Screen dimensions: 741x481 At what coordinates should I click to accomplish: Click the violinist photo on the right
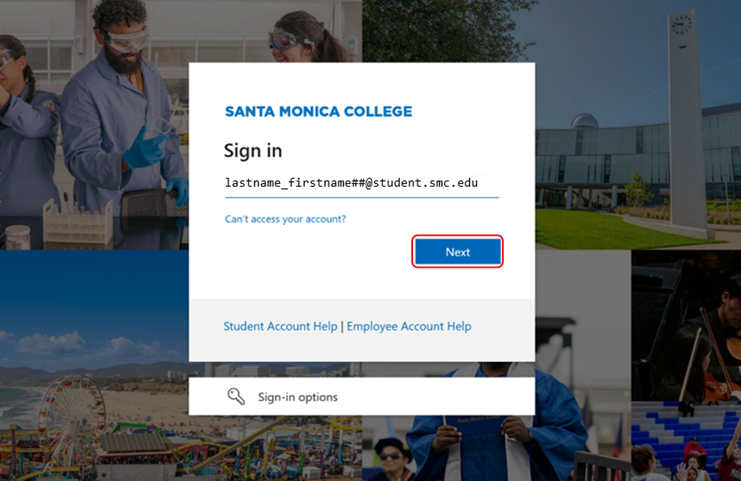[700, 340]
